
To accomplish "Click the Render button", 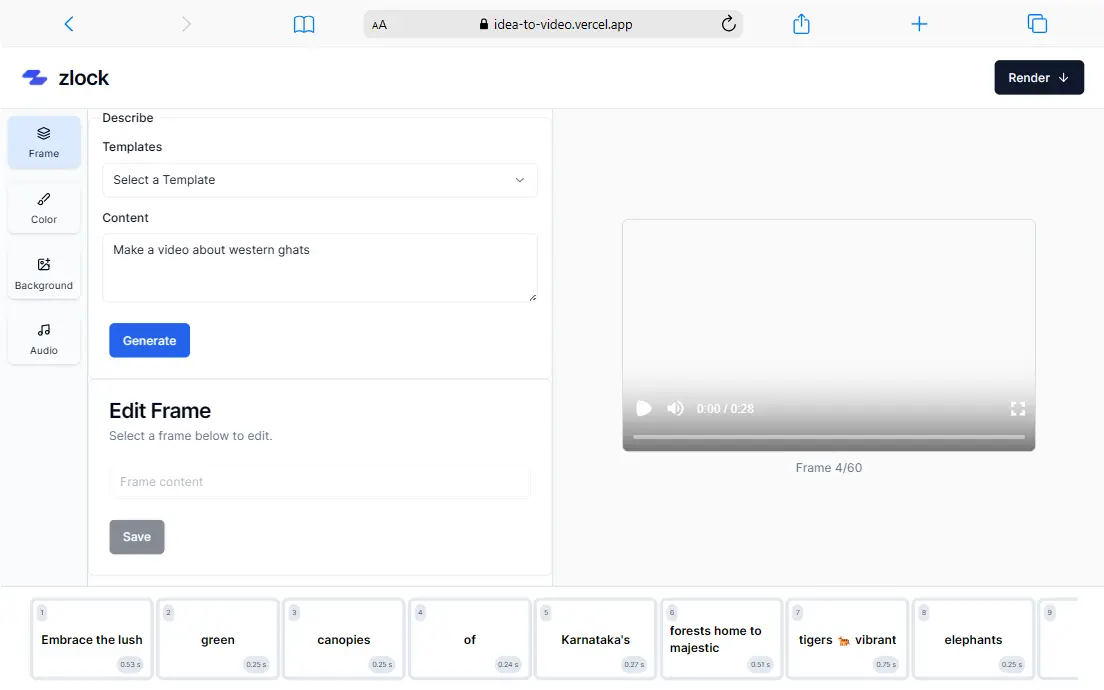I will coord(1038,78).
